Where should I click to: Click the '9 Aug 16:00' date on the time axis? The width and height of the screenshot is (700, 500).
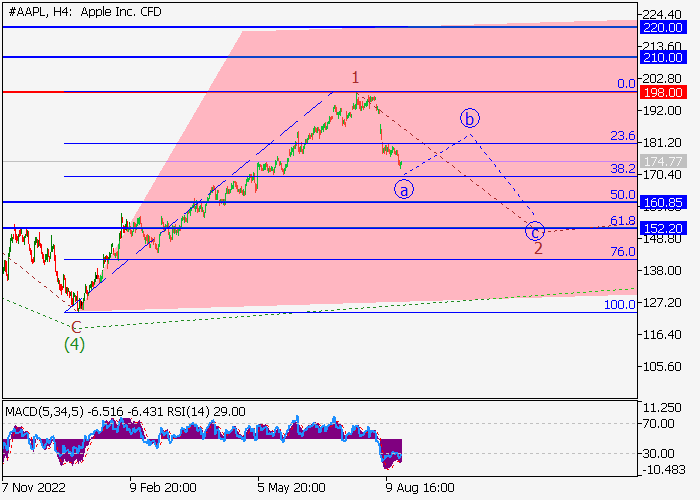tap(420, 488)
